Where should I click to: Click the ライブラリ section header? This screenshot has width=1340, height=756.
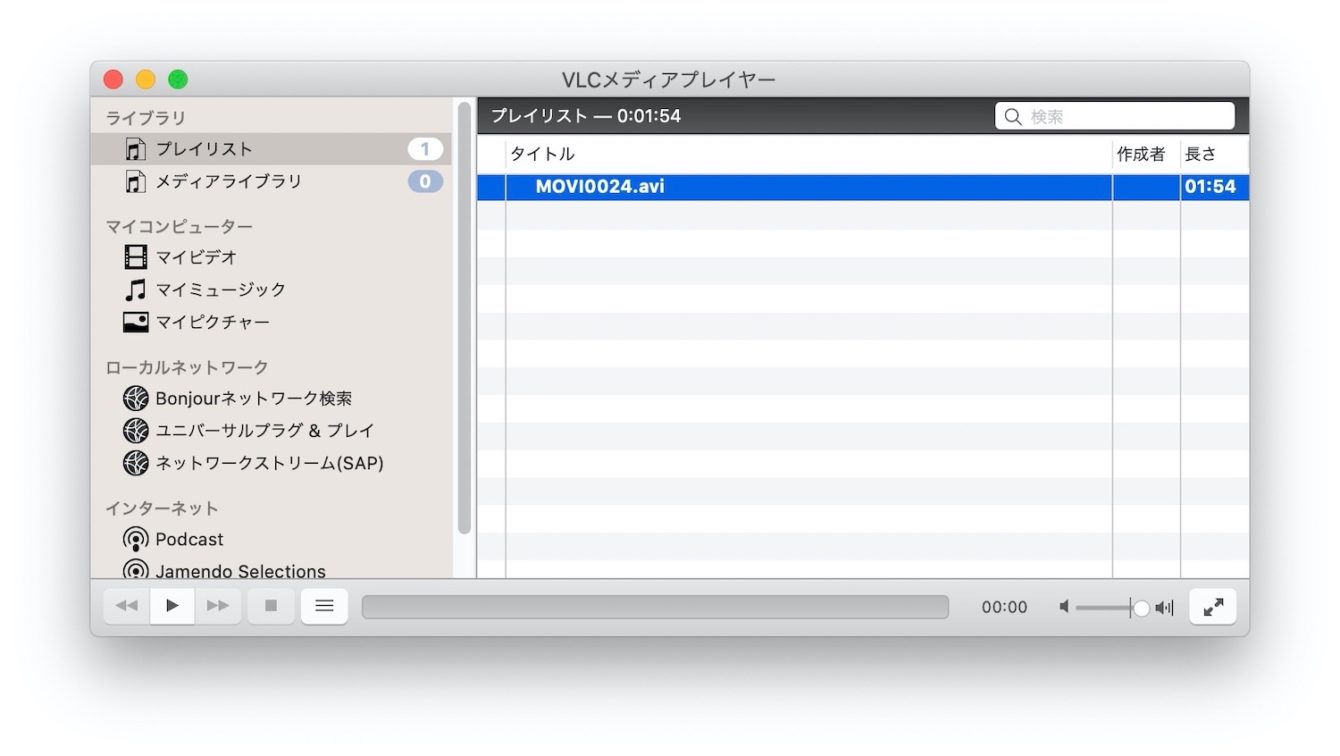[146, 118]
